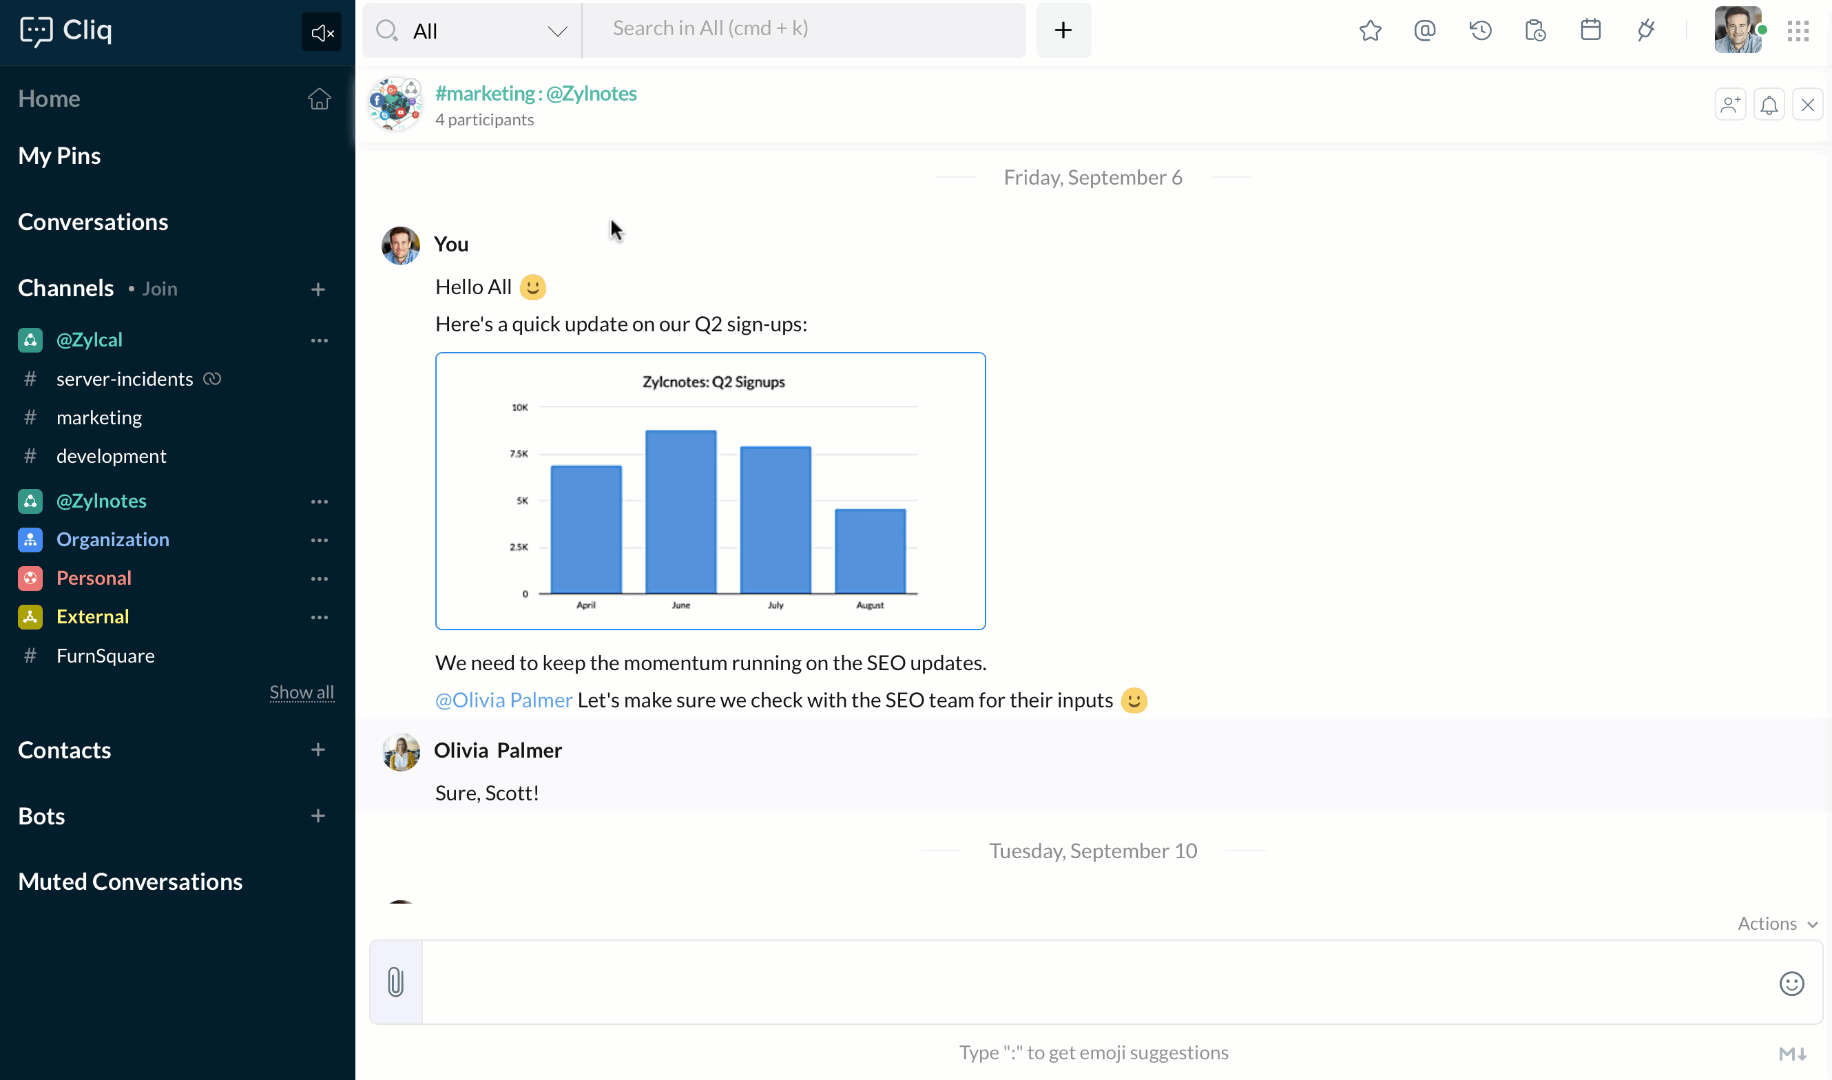The width and height of the screenshot is (1832, 1080).
Task: Click Olivia Palmer sender name
Action: coord(498,750)
